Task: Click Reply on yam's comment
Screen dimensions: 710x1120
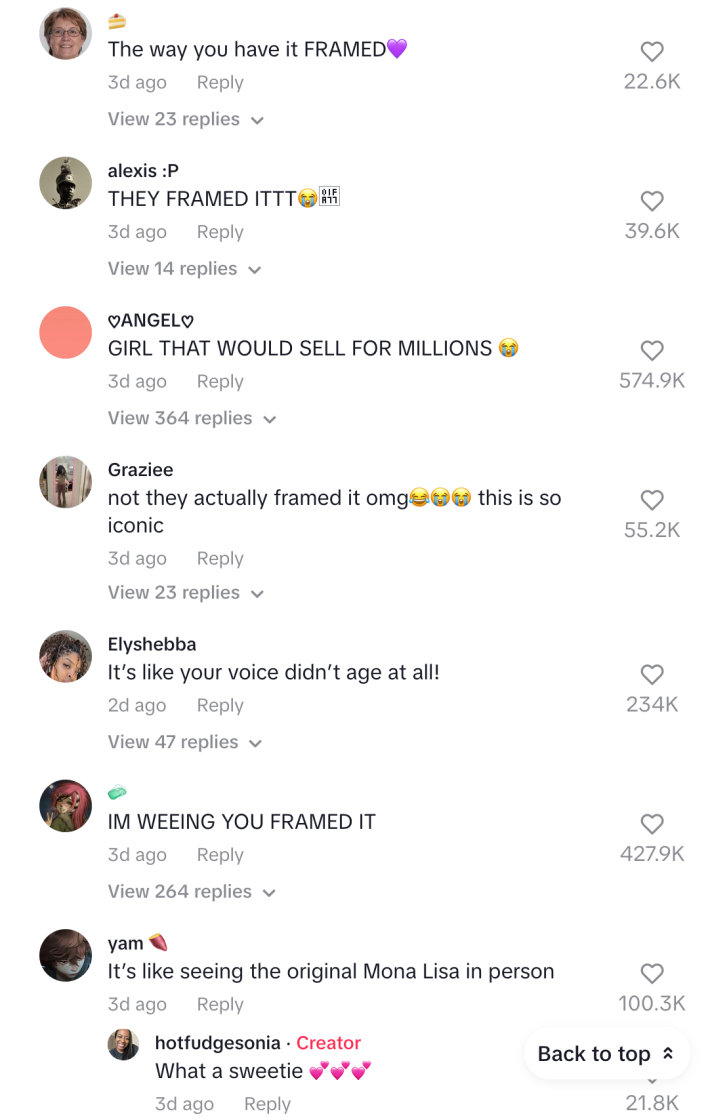Action: (x=219, y=1004)
